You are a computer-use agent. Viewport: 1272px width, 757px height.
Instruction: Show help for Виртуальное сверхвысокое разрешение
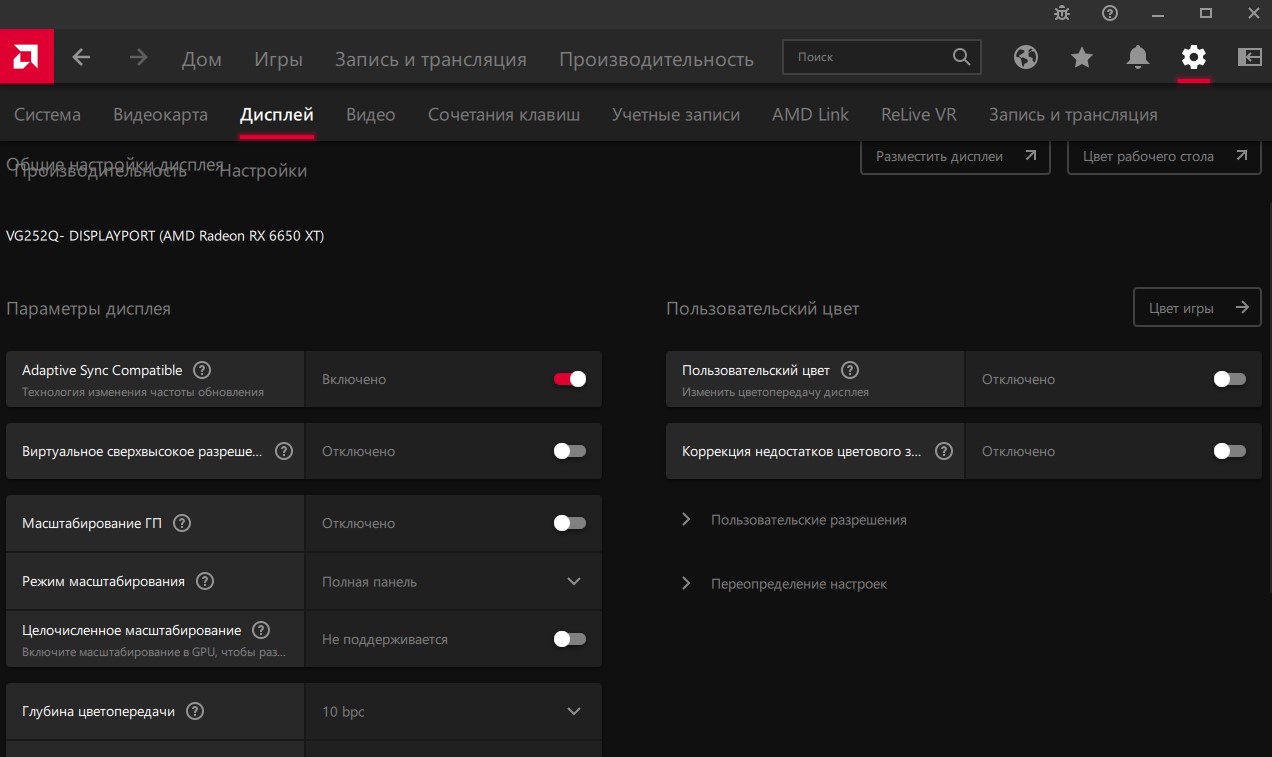[284, 451]
